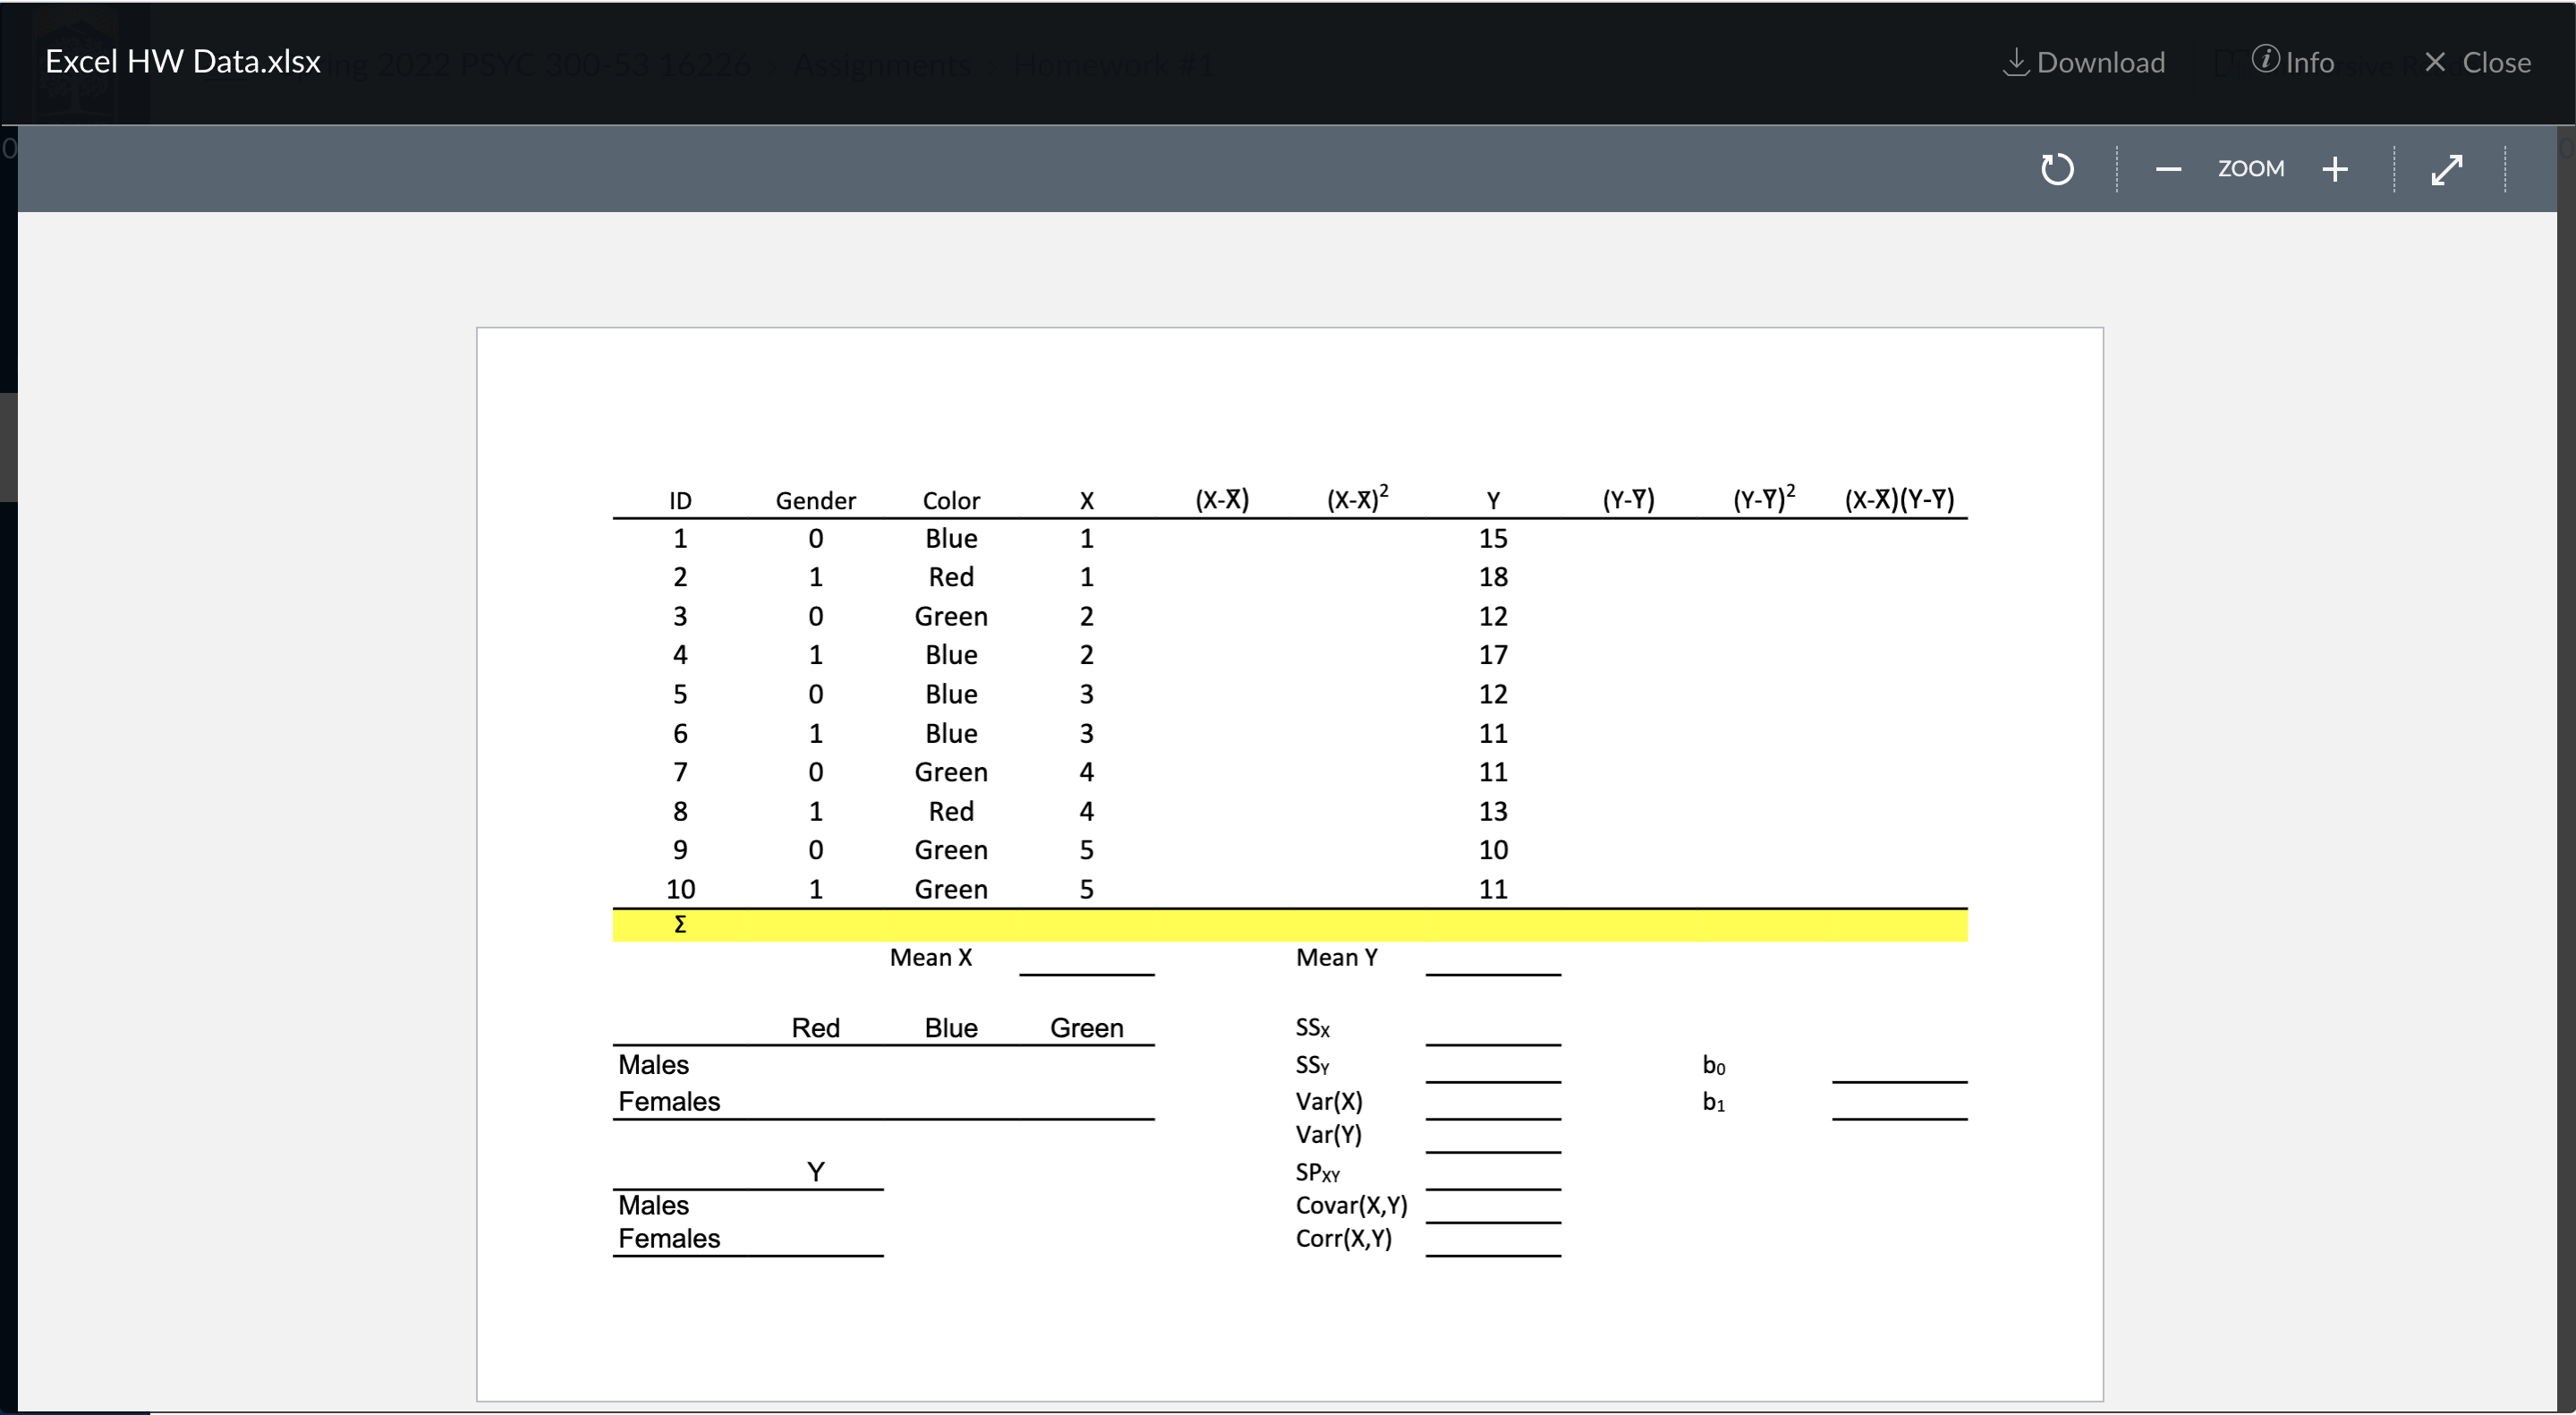Zoom into the document

[2336, 168]
